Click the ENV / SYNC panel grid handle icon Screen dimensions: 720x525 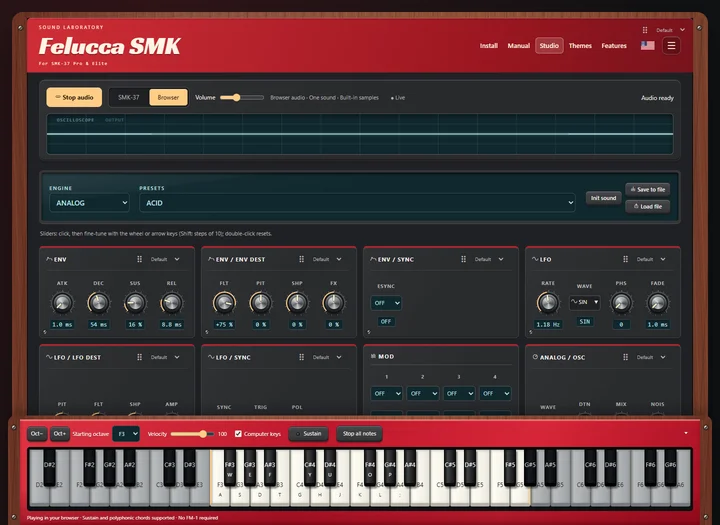[x=463, y=259]
